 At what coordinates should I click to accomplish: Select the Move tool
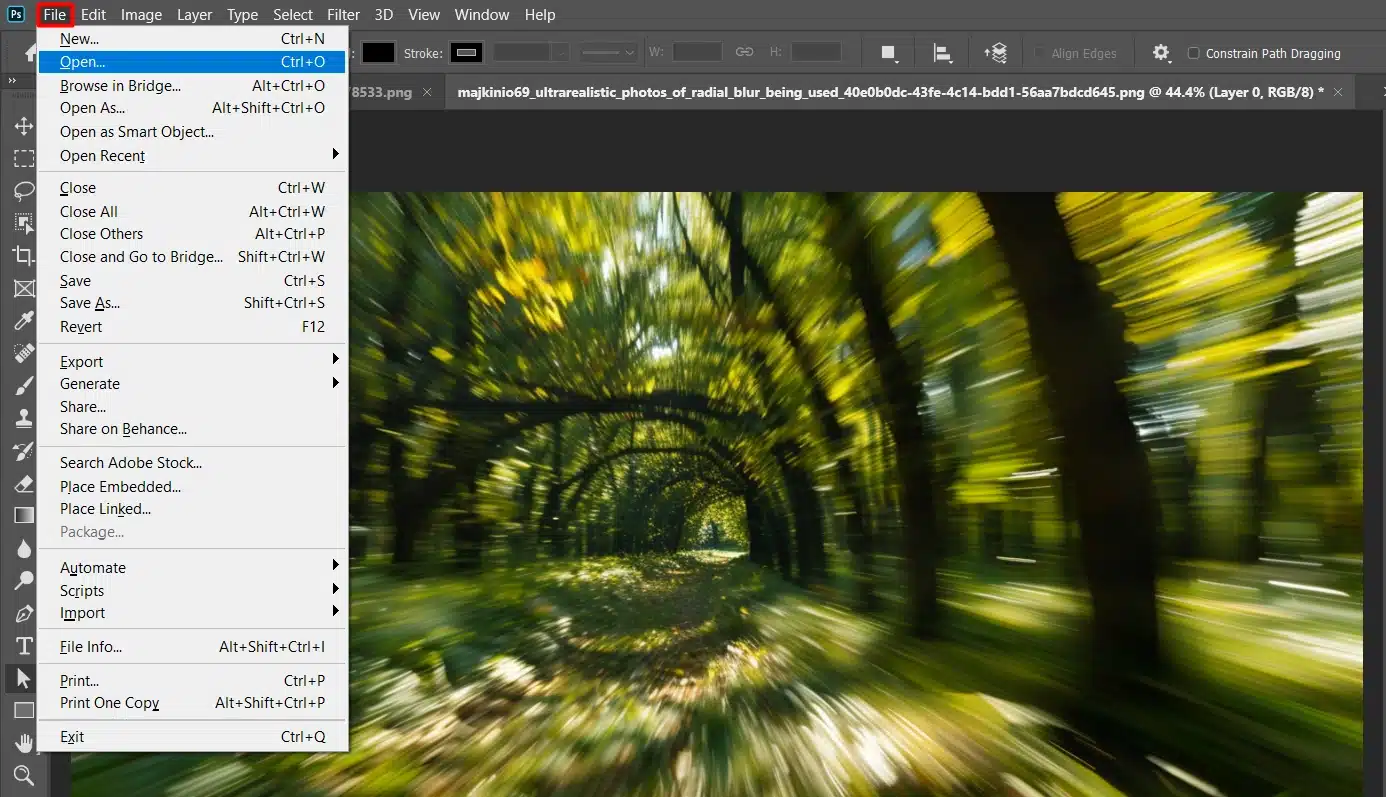click(x=23, y=126)
